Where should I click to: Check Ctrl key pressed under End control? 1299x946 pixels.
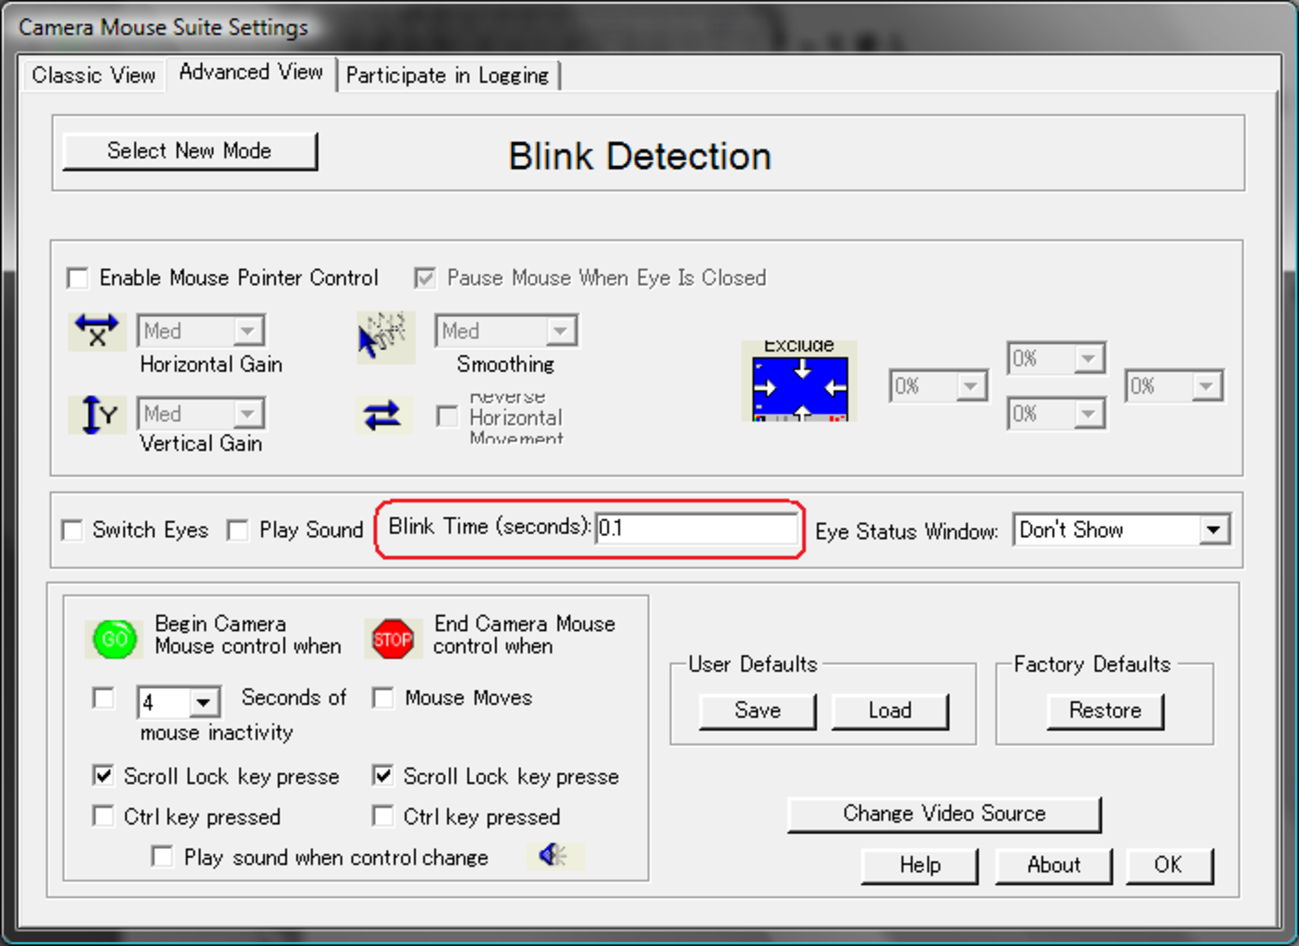click(x=382, y=816)
